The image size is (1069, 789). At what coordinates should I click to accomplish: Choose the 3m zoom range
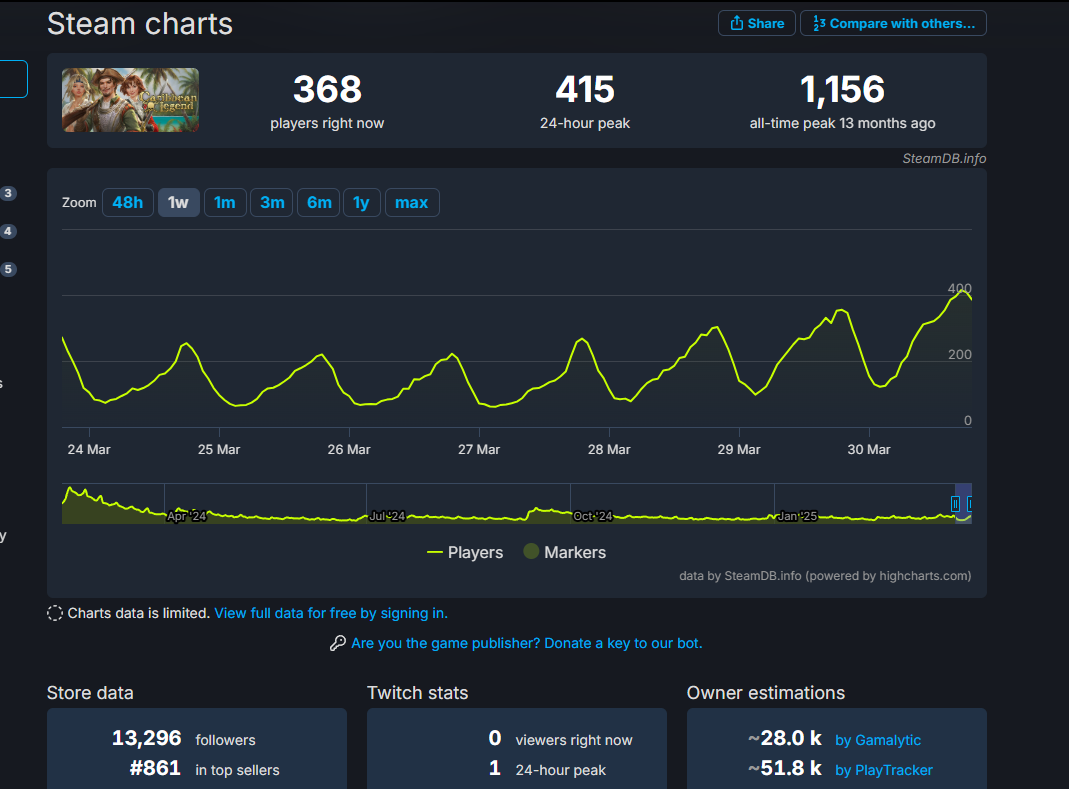click(272, 203)
